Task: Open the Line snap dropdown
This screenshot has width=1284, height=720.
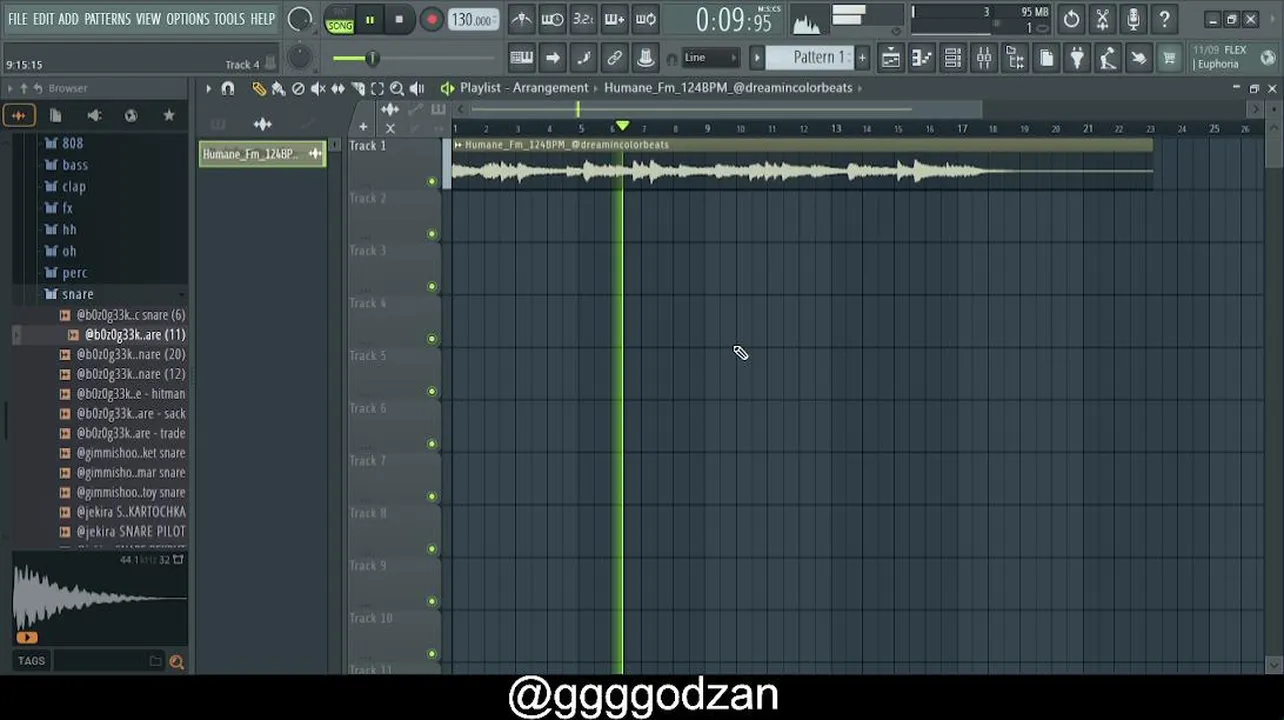Action: 710,58
